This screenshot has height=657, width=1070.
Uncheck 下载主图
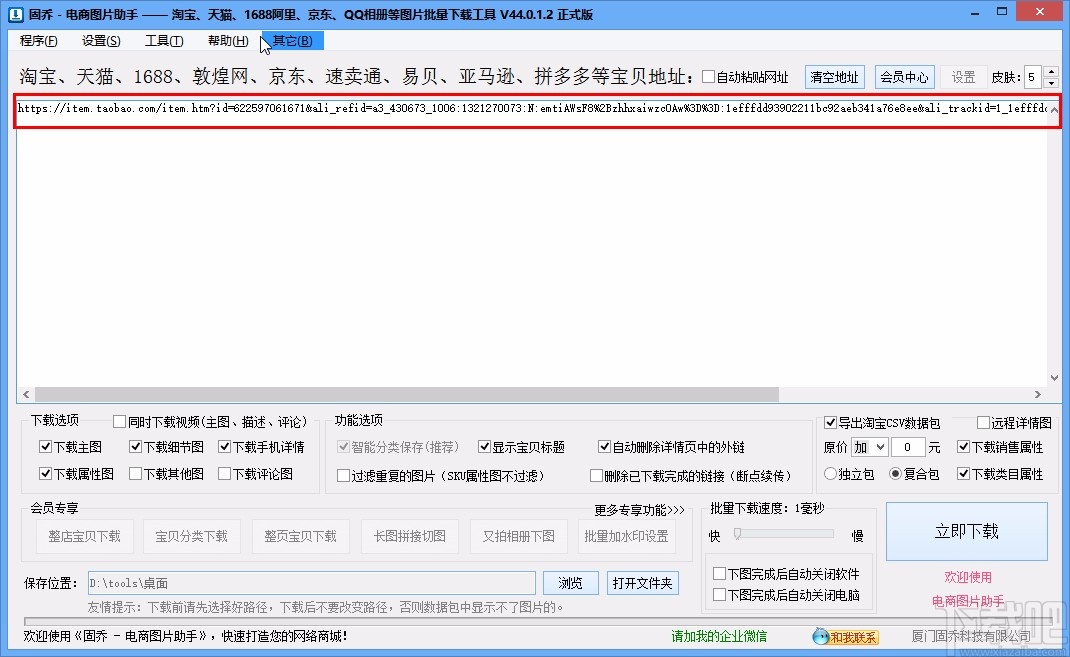tap(46, 447)
